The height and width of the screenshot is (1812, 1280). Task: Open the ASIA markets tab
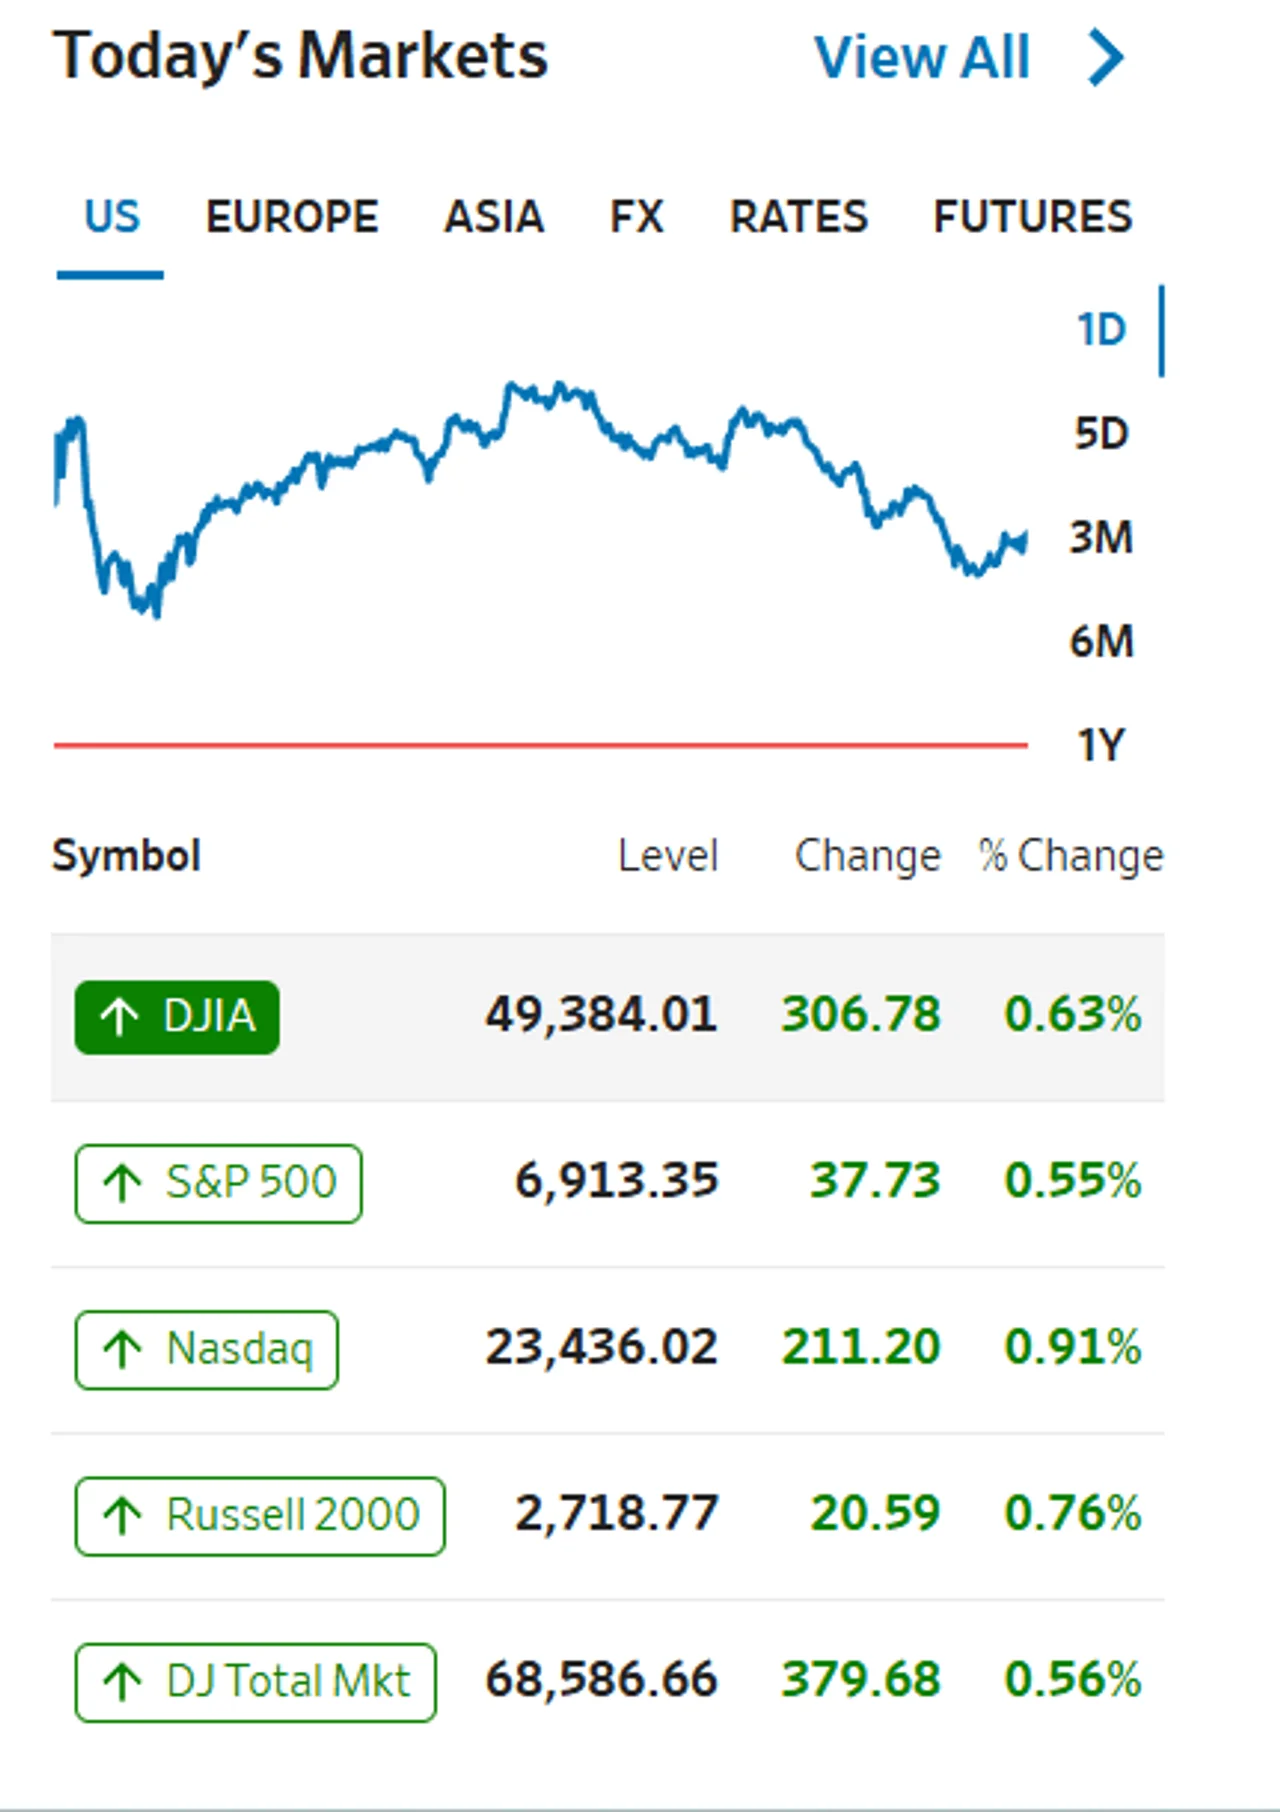pos(494,217)
